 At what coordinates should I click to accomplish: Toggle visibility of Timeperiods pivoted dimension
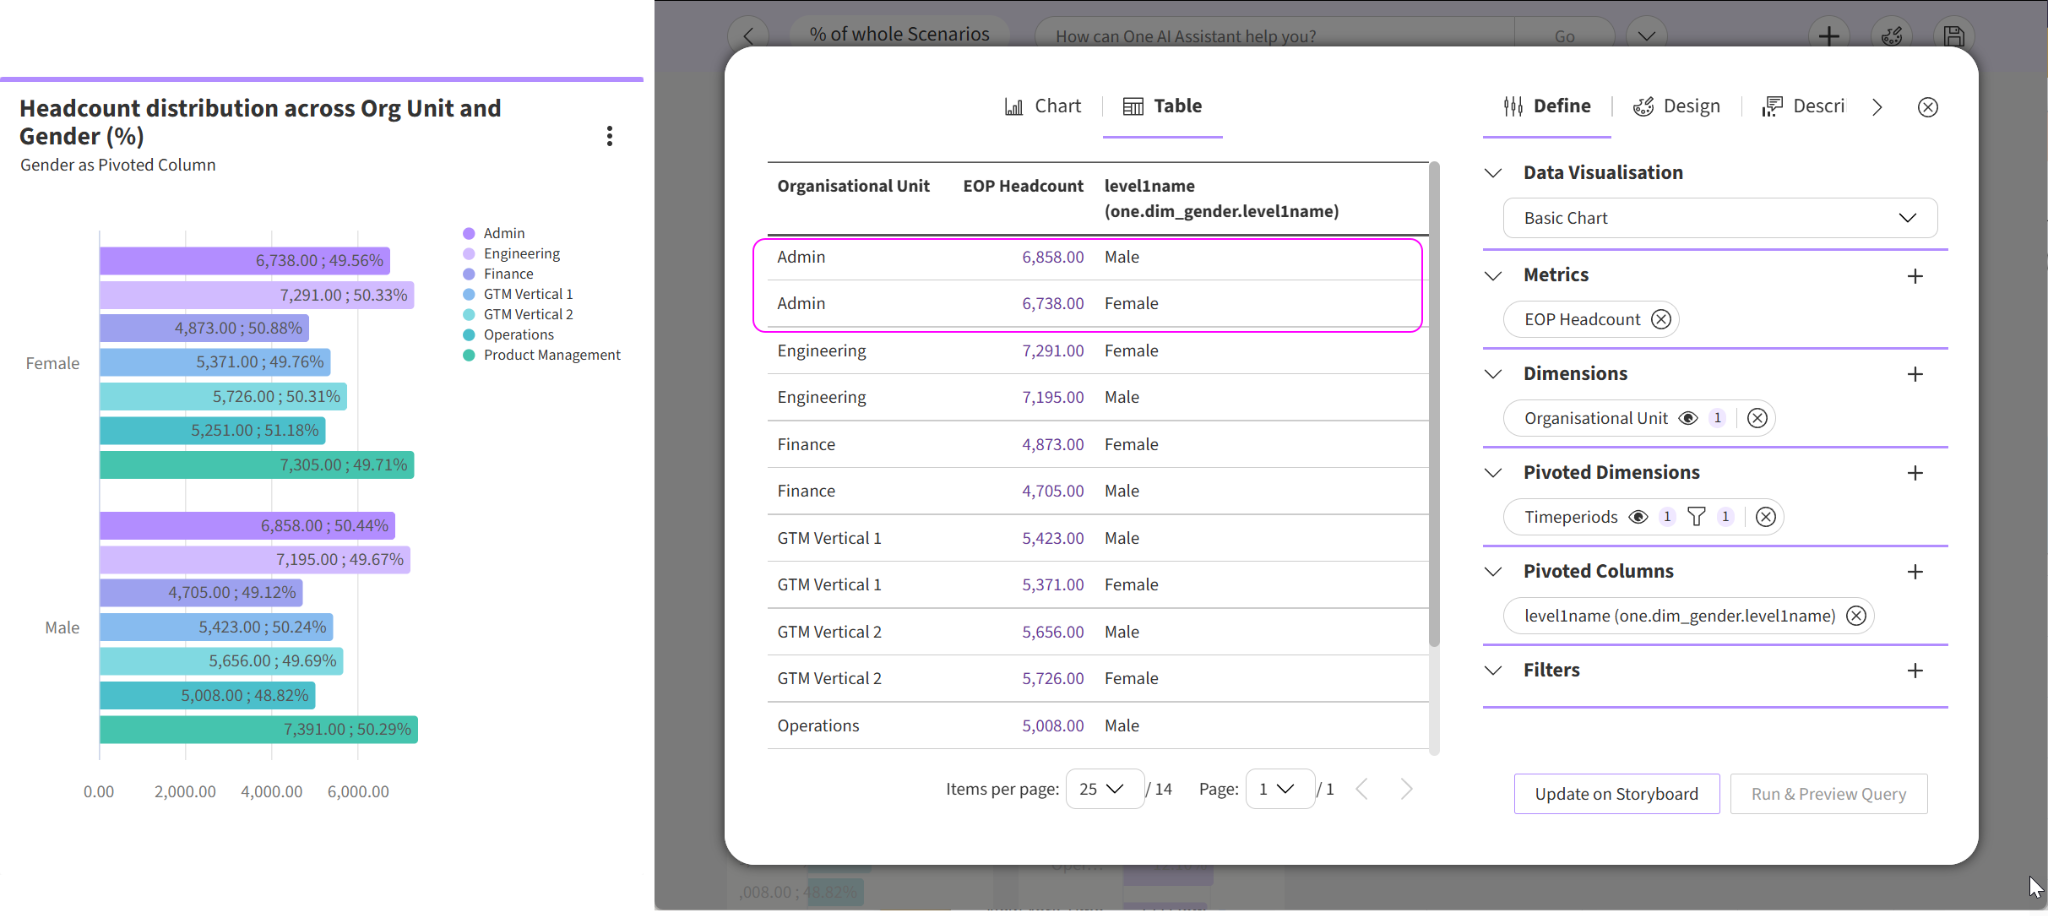point(1638,517)
